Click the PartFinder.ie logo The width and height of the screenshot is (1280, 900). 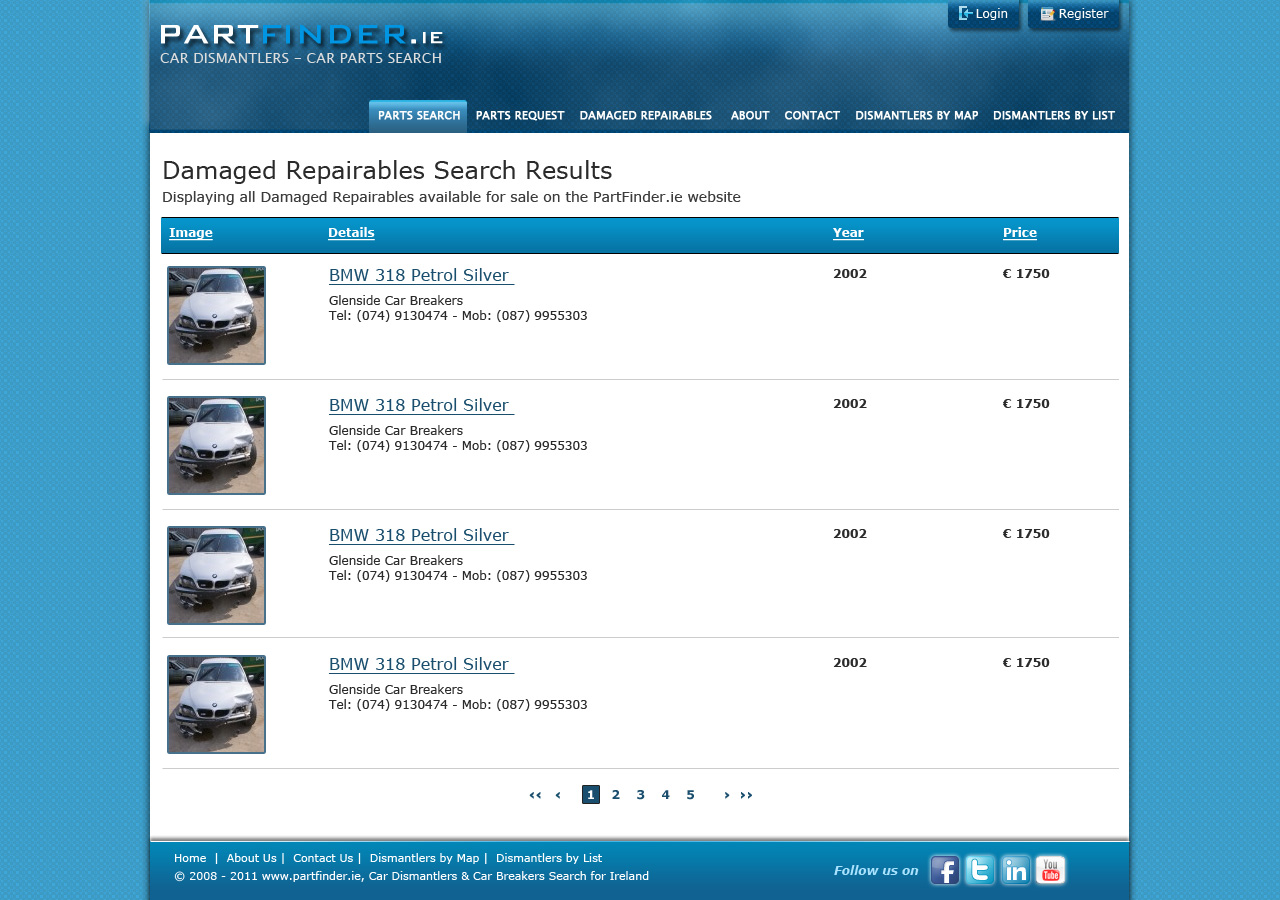click(301, 44)
